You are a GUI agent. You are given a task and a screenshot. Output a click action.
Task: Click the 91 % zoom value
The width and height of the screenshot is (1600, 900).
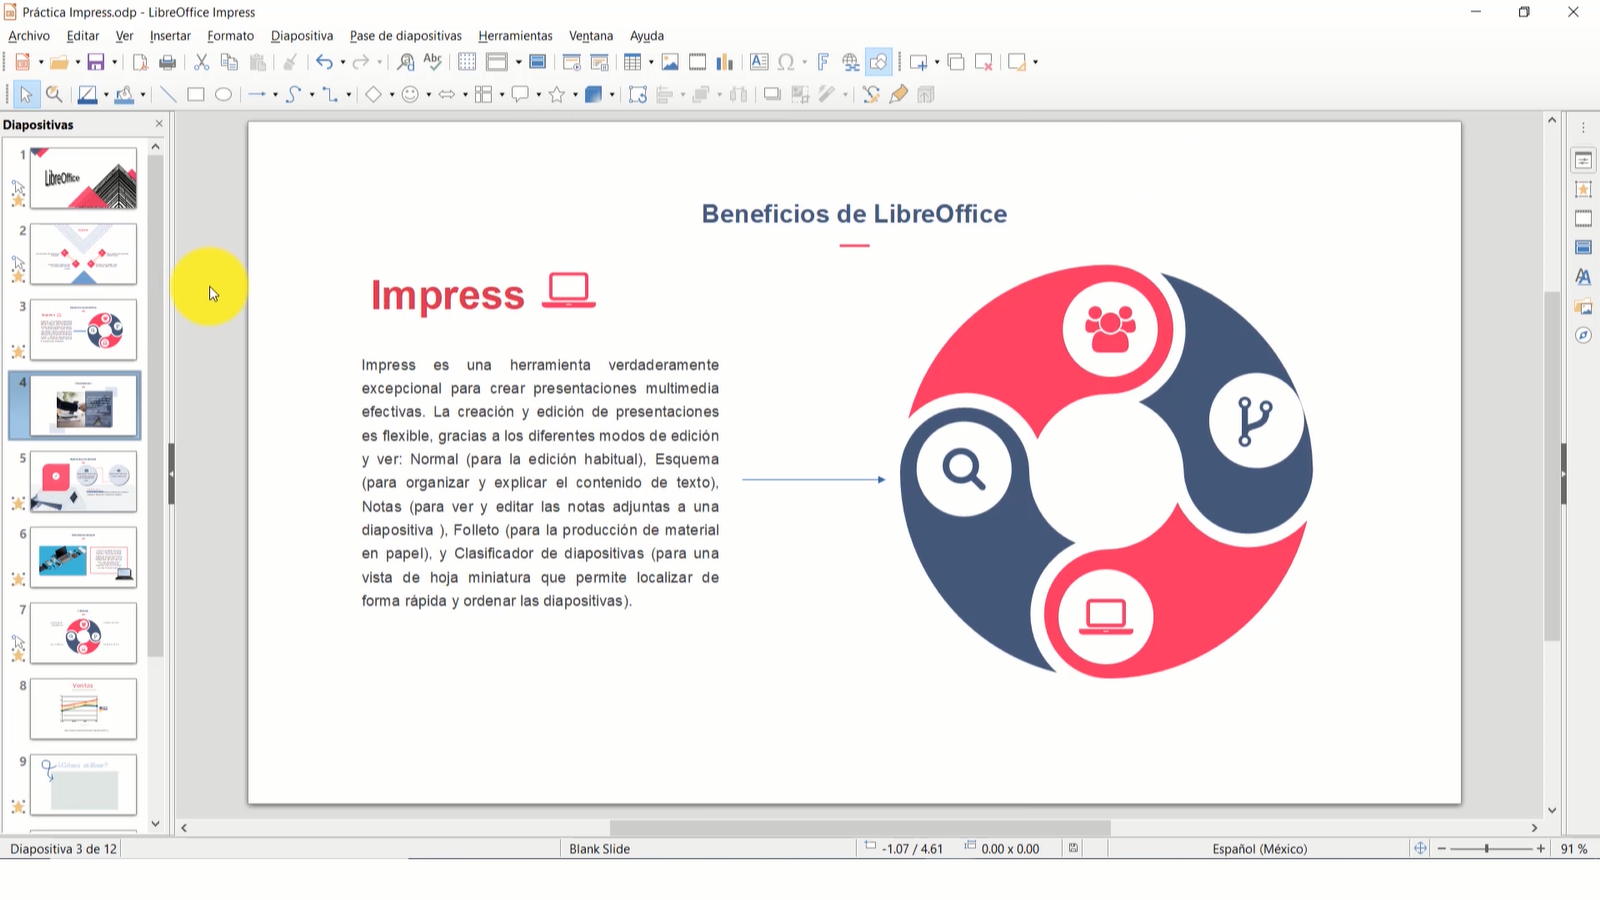click(1574, 849)
